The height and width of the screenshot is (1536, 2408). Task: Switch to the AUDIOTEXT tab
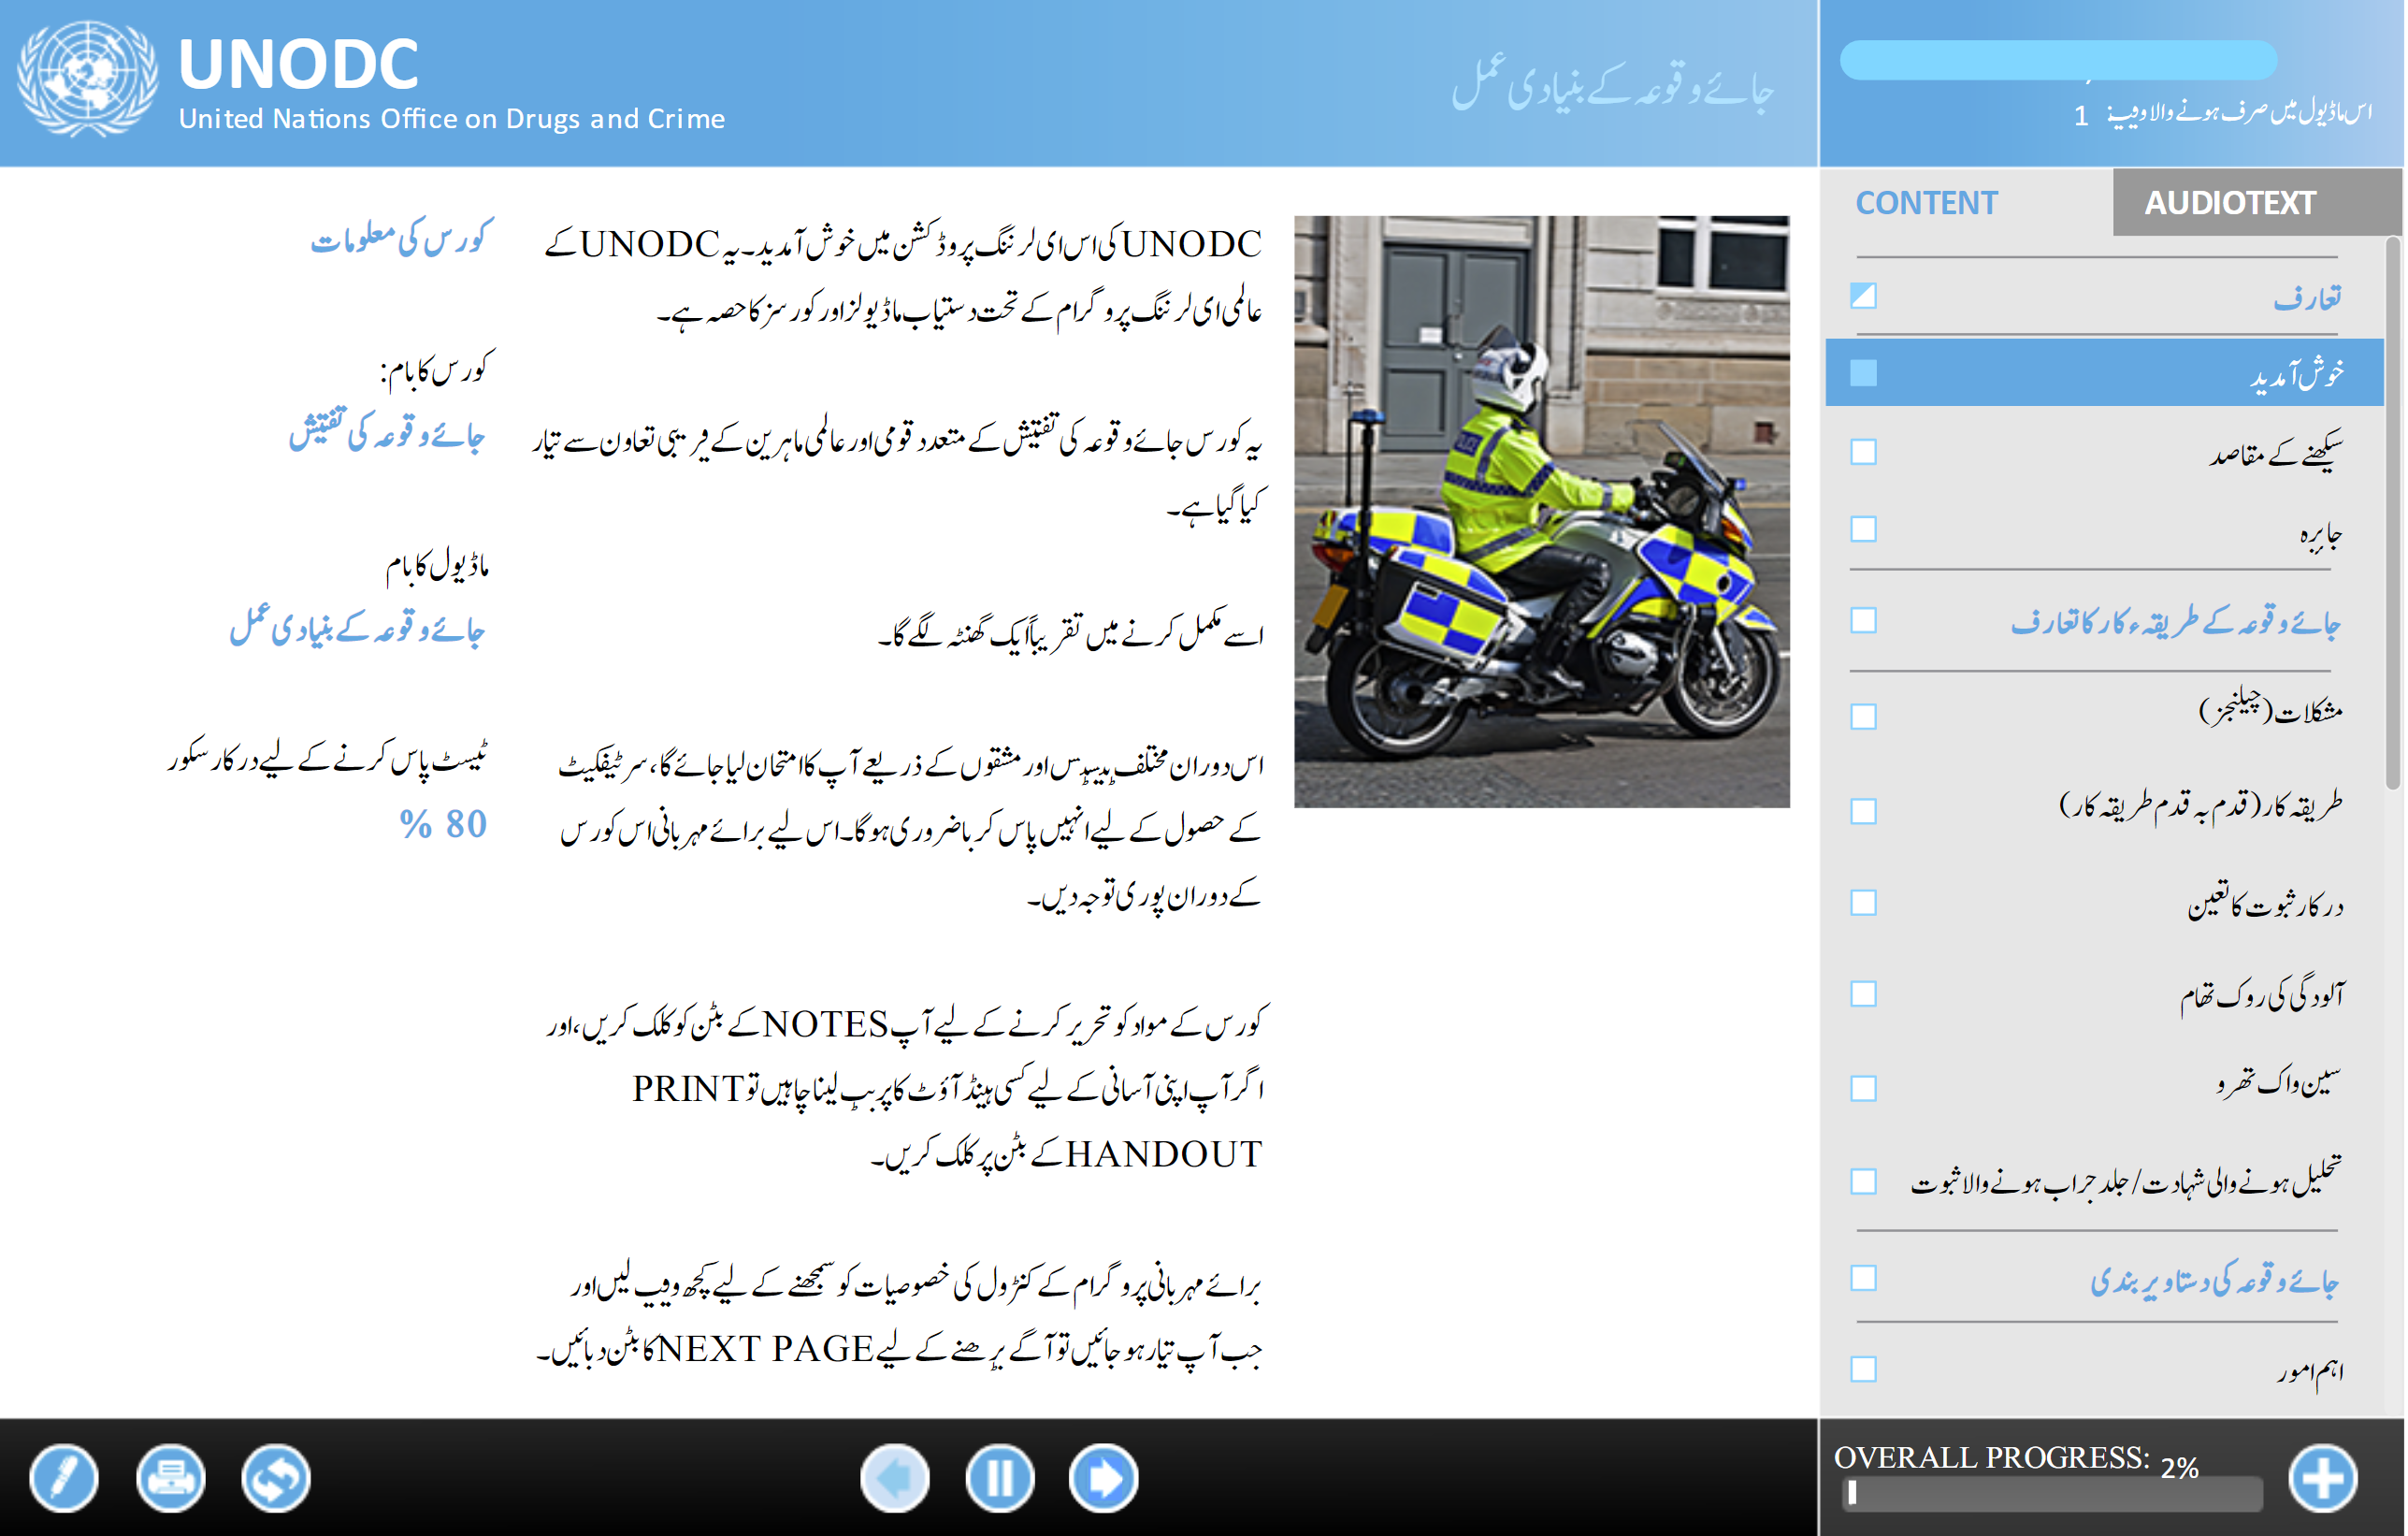click(x=2230, y=203)
